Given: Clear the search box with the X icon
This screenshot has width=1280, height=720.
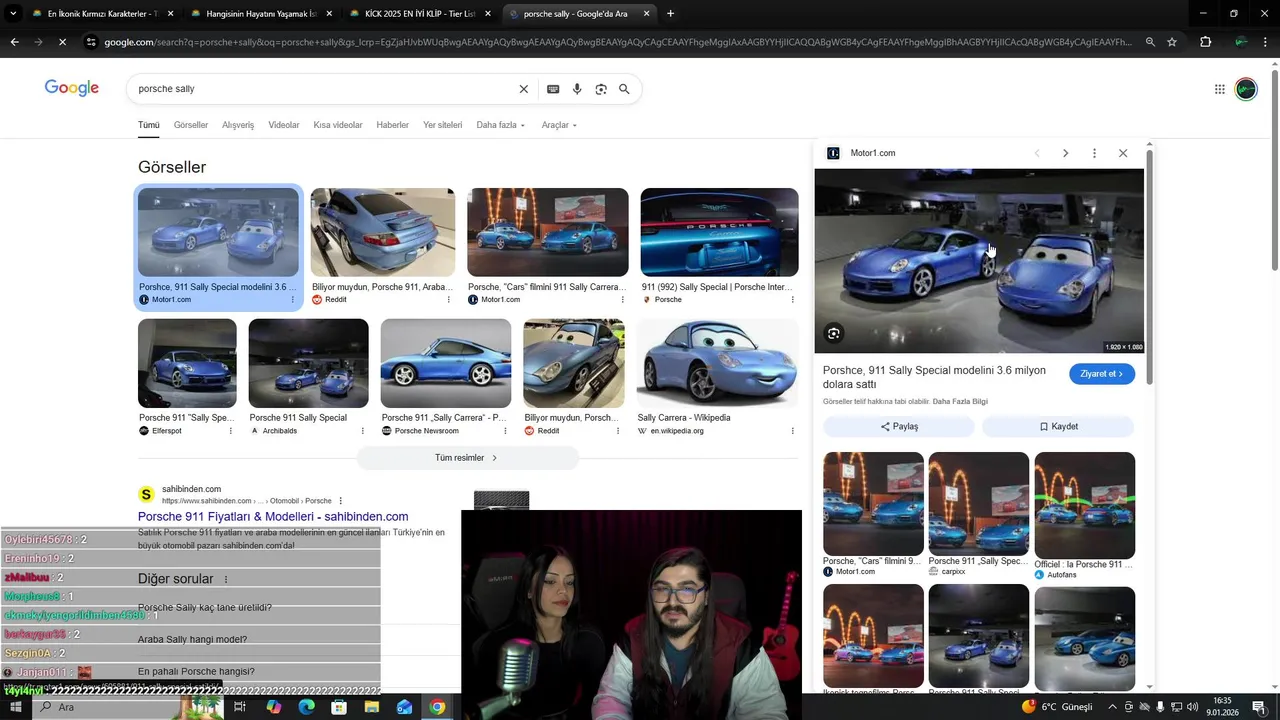Looking at the screenshot, I should (x=523, y=89).
